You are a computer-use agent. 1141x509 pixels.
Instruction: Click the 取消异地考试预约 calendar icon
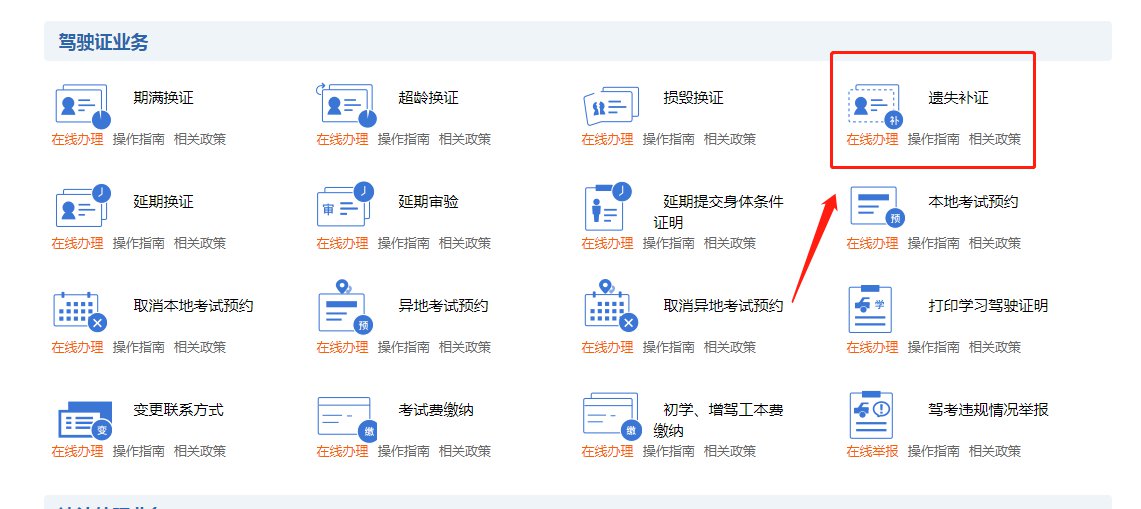point(611,307)
